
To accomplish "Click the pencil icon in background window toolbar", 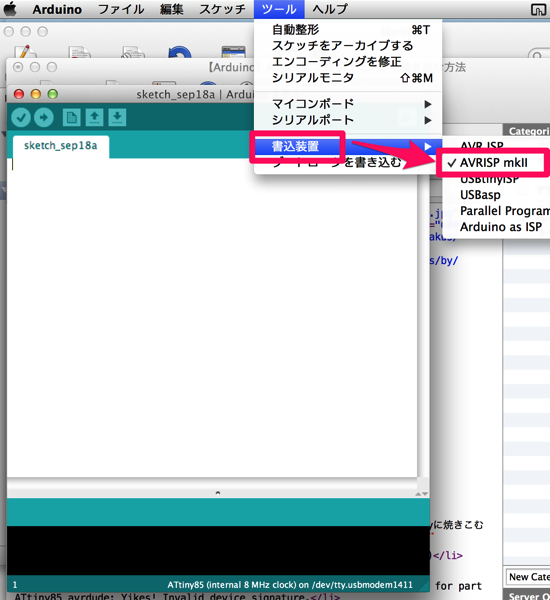I will coord(24,51).
